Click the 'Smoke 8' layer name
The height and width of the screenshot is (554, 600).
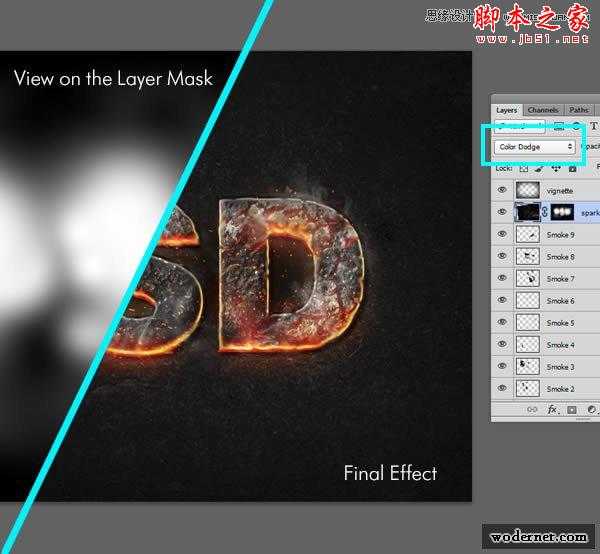click(561, 257)
